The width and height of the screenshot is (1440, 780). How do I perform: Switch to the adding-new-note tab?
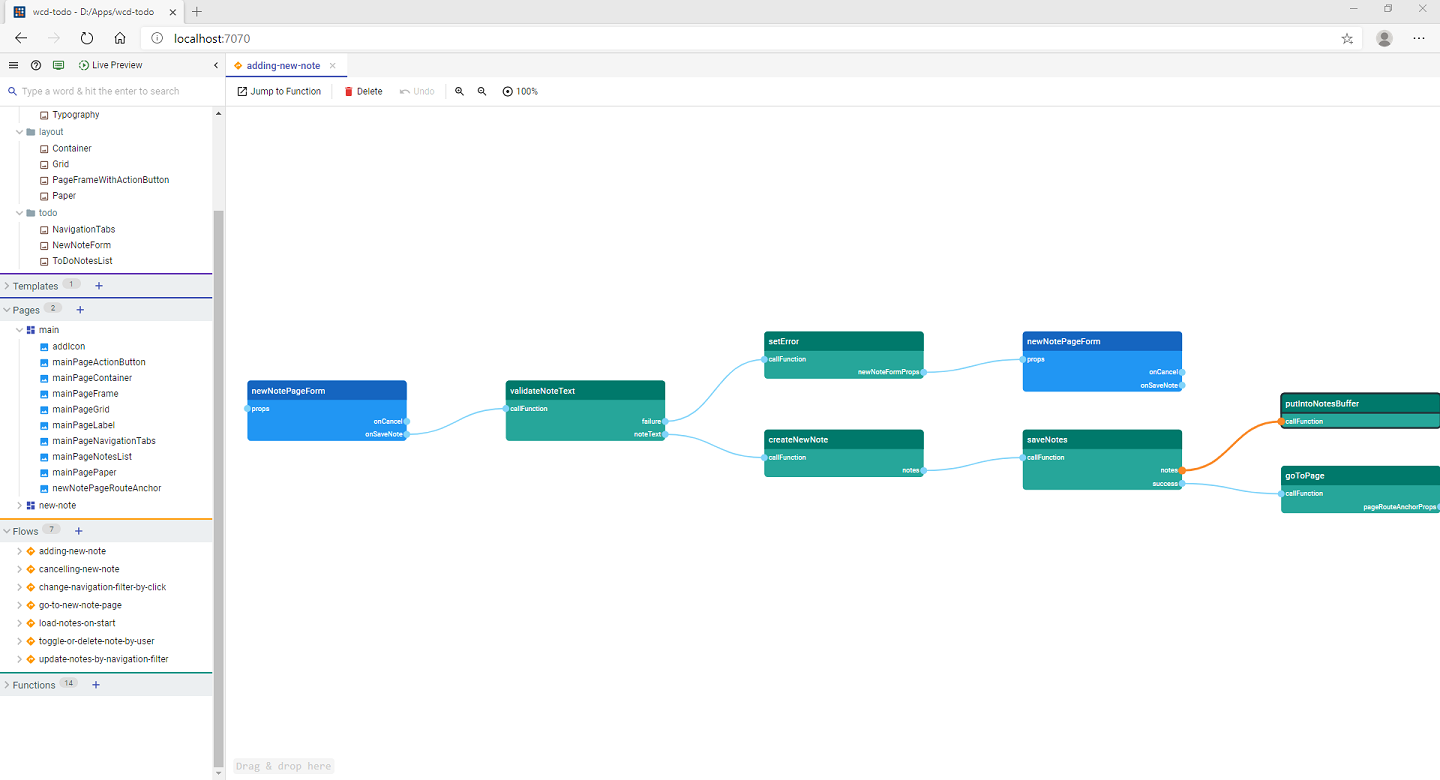pyautogui.click(x=283, y=66)
